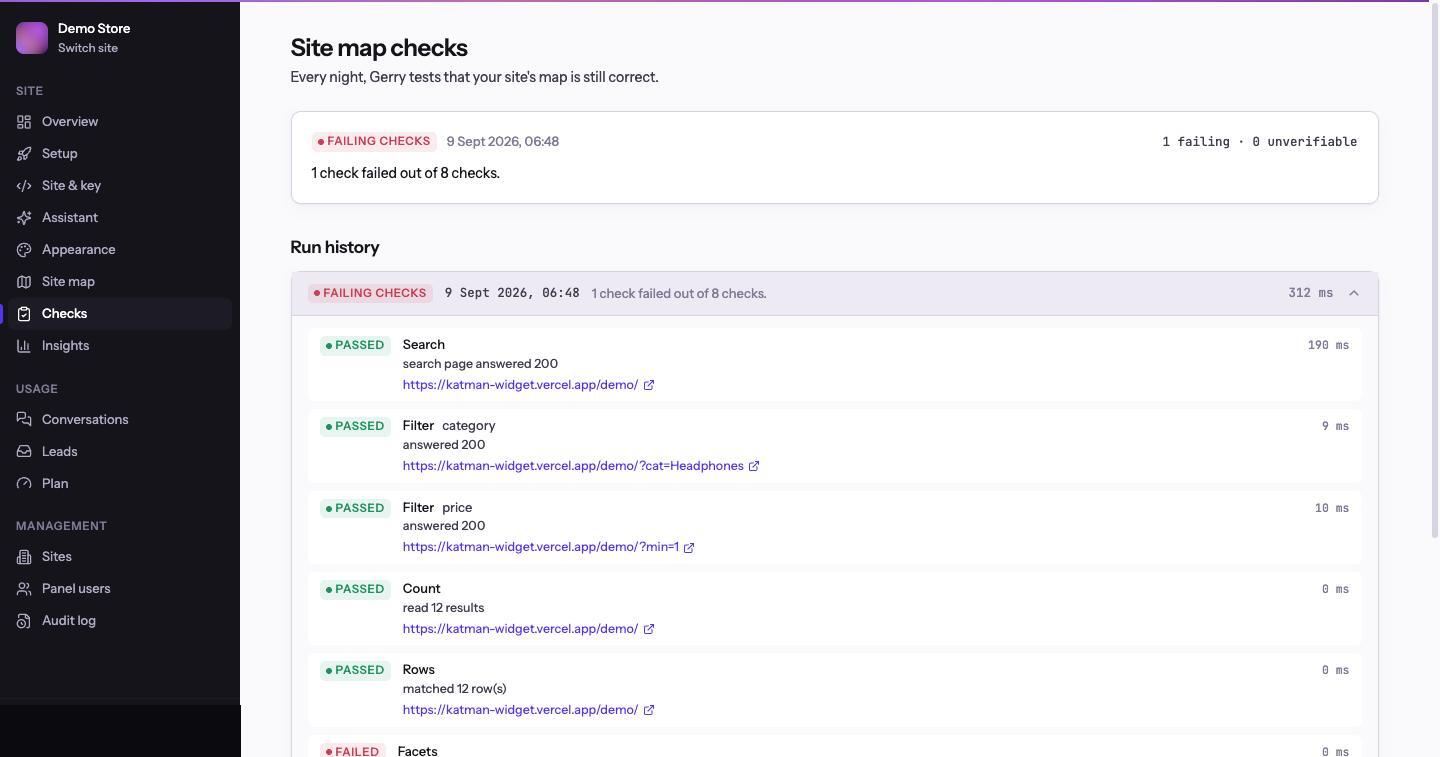The height and width of the screenshot is (757, 1440).
Task: Click FAILING CHECKS badge in summary card
Action: coord(374,141)
